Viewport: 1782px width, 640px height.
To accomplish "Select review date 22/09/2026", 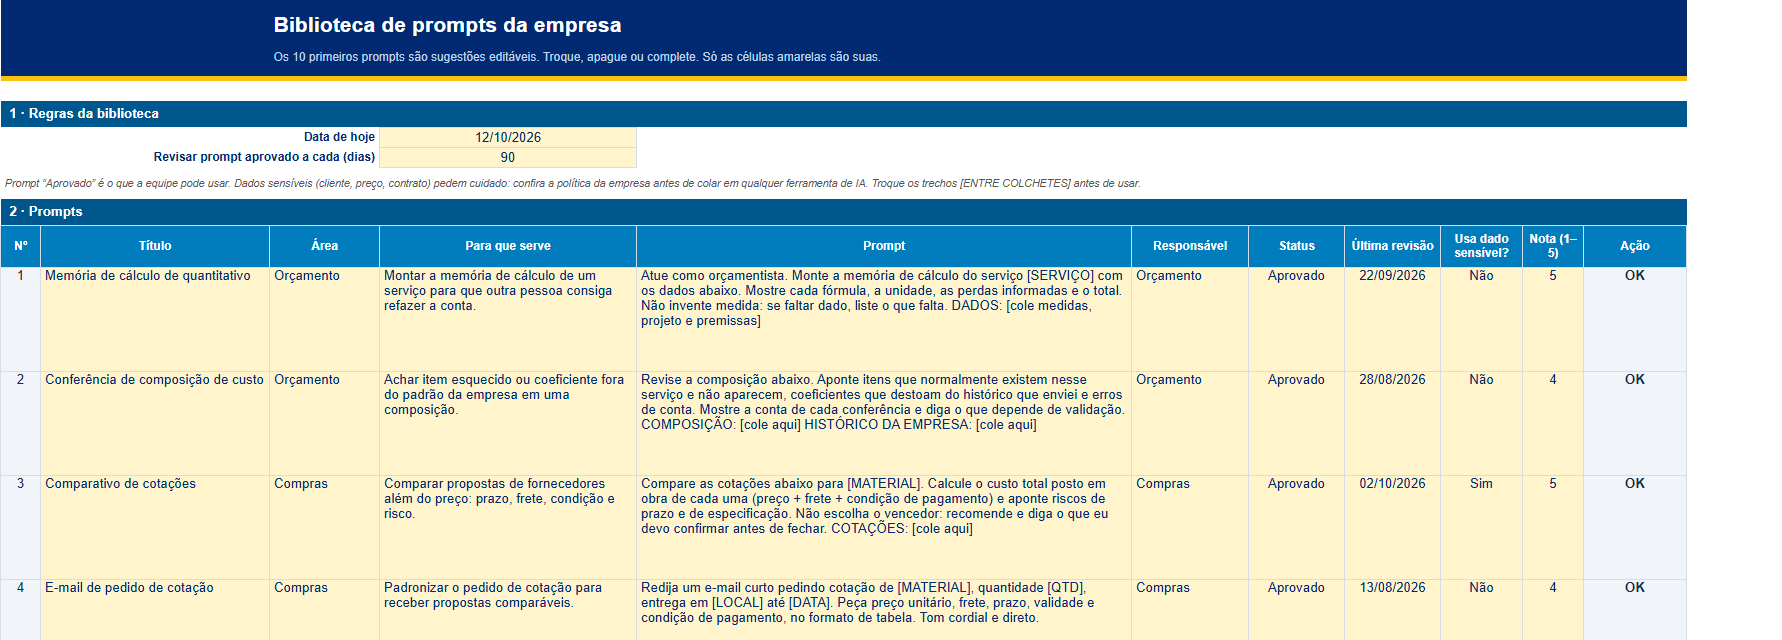I will click(1392, 319).
